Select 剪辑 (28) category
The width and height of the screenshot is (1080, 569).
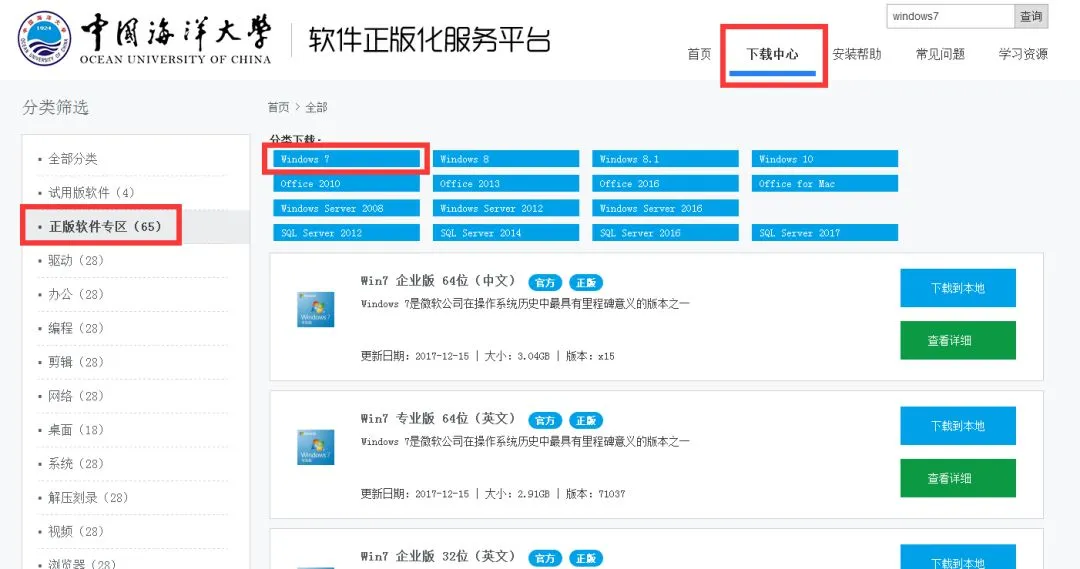tap(76, 362)
